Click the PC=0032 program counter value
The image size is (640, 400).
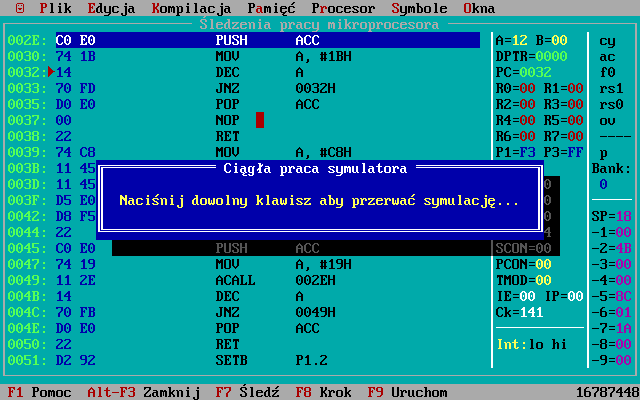[524, 72]
